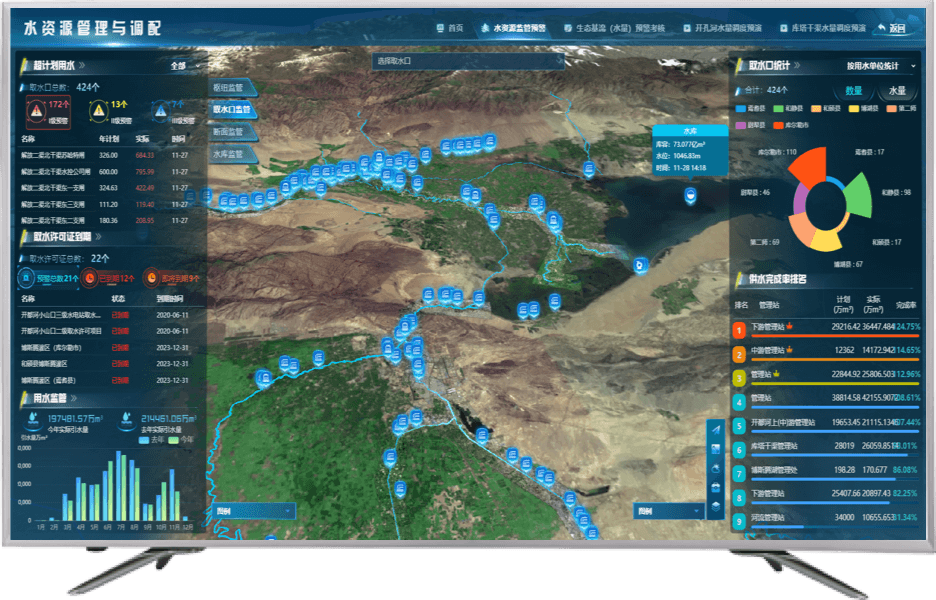Expand the 图例 legend dropdown at map bottom-left

(254, 511)
